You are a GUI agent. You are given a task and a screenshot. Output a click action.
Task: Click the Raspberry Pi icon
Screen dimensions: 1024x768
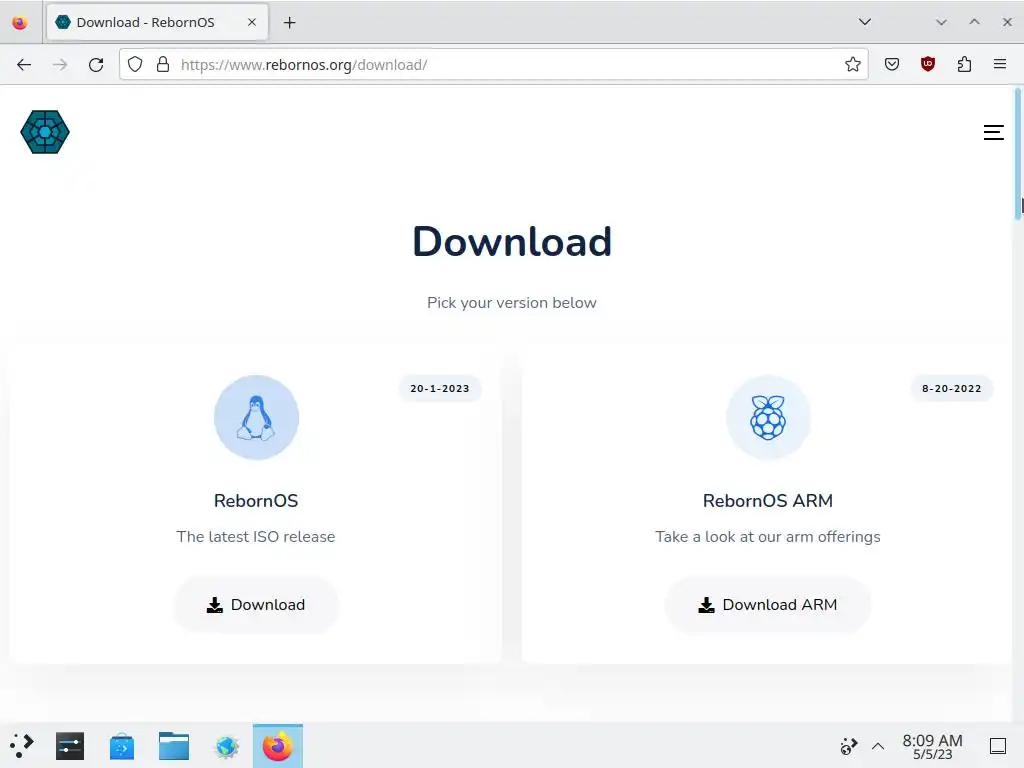click(768, 418)
